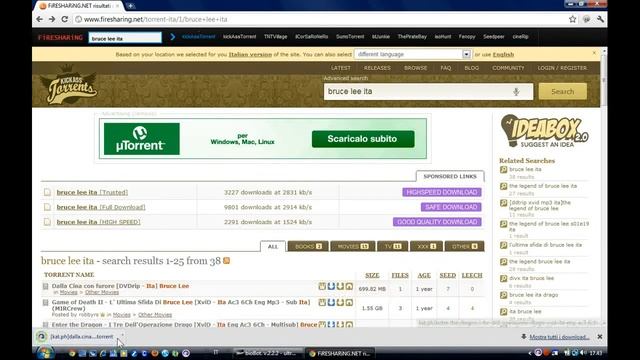Show hidden system tray icons arrow
Screen dimensions: 640x360
tap(530, 353)
